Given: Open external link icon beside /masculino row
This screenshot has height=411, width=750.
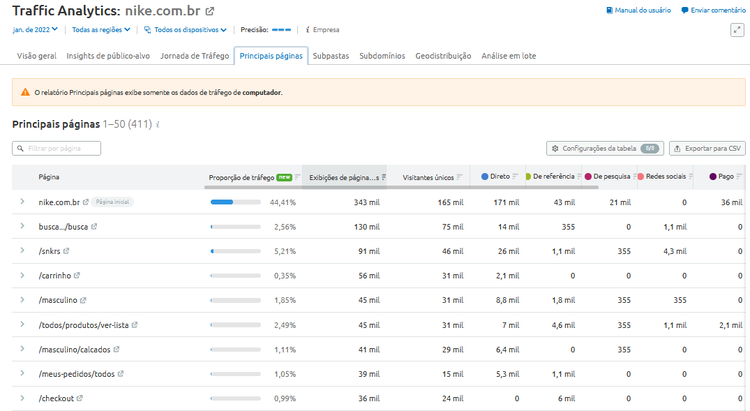Looking at the screenshot, I should [x=83, y=300].
